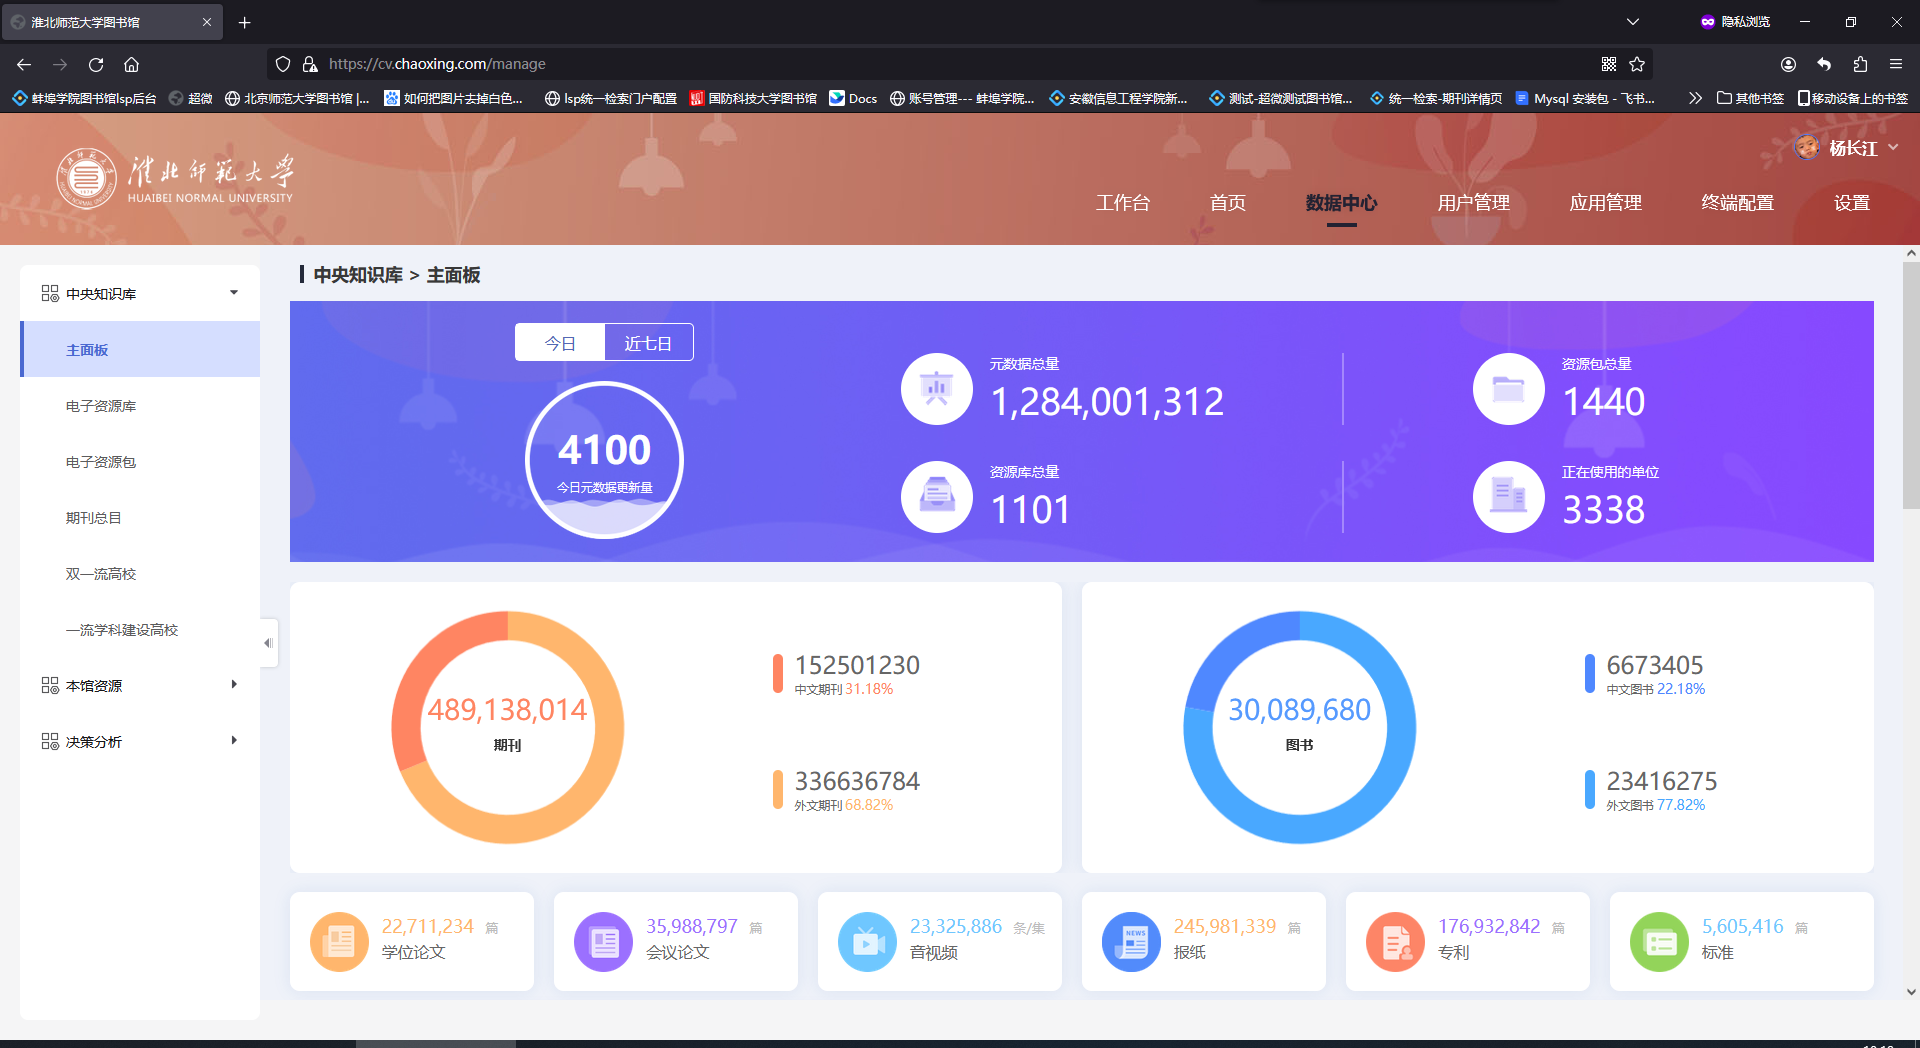Collapse the 中央知识库 sidebar section

(140, 293)
